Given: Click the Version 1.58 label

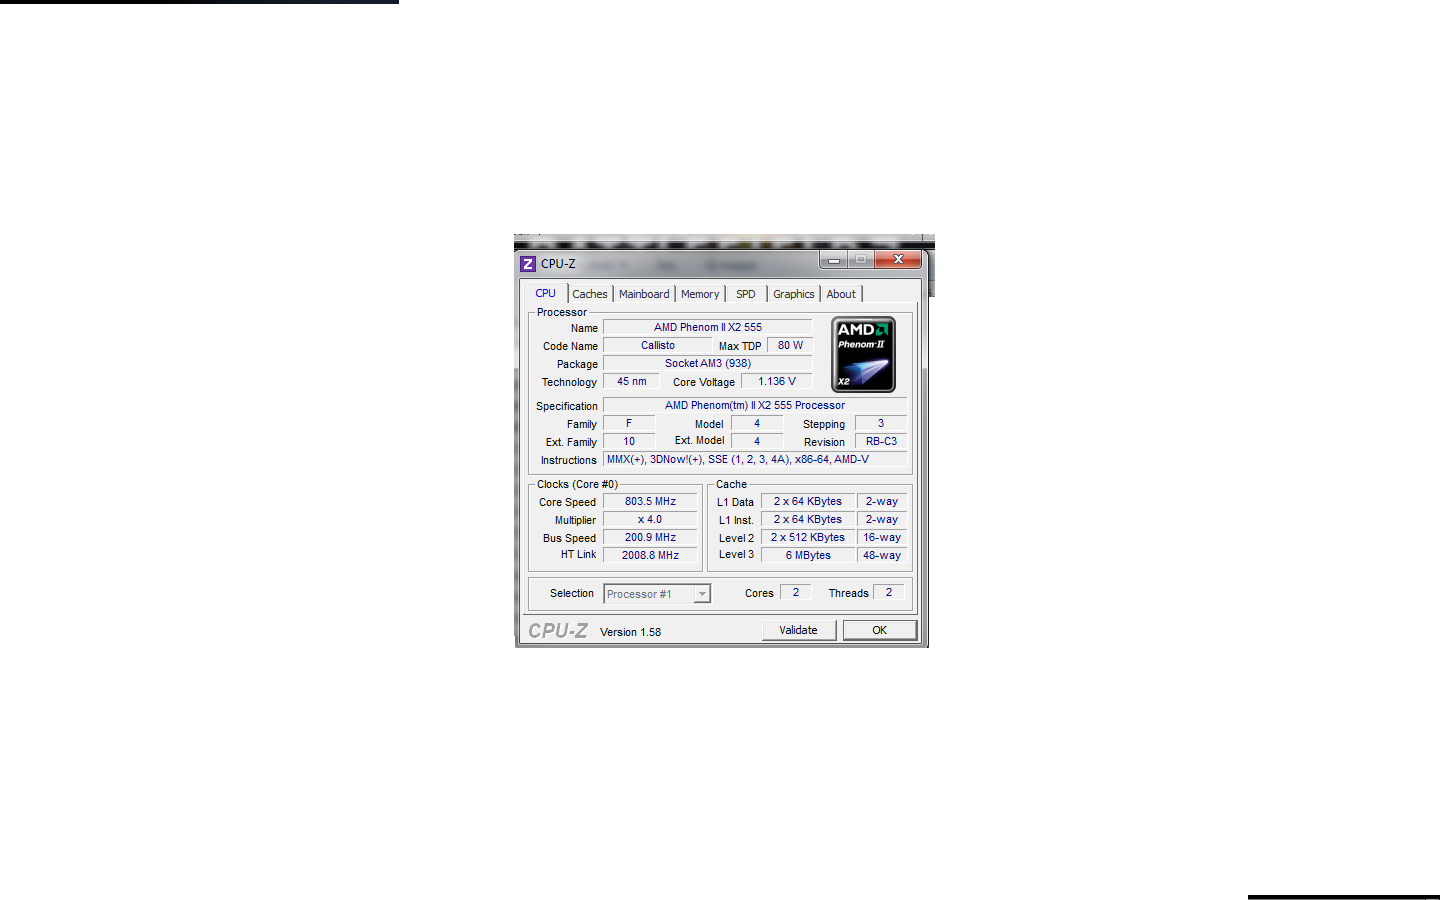Looking at the screenshot, I should point(630,632).
